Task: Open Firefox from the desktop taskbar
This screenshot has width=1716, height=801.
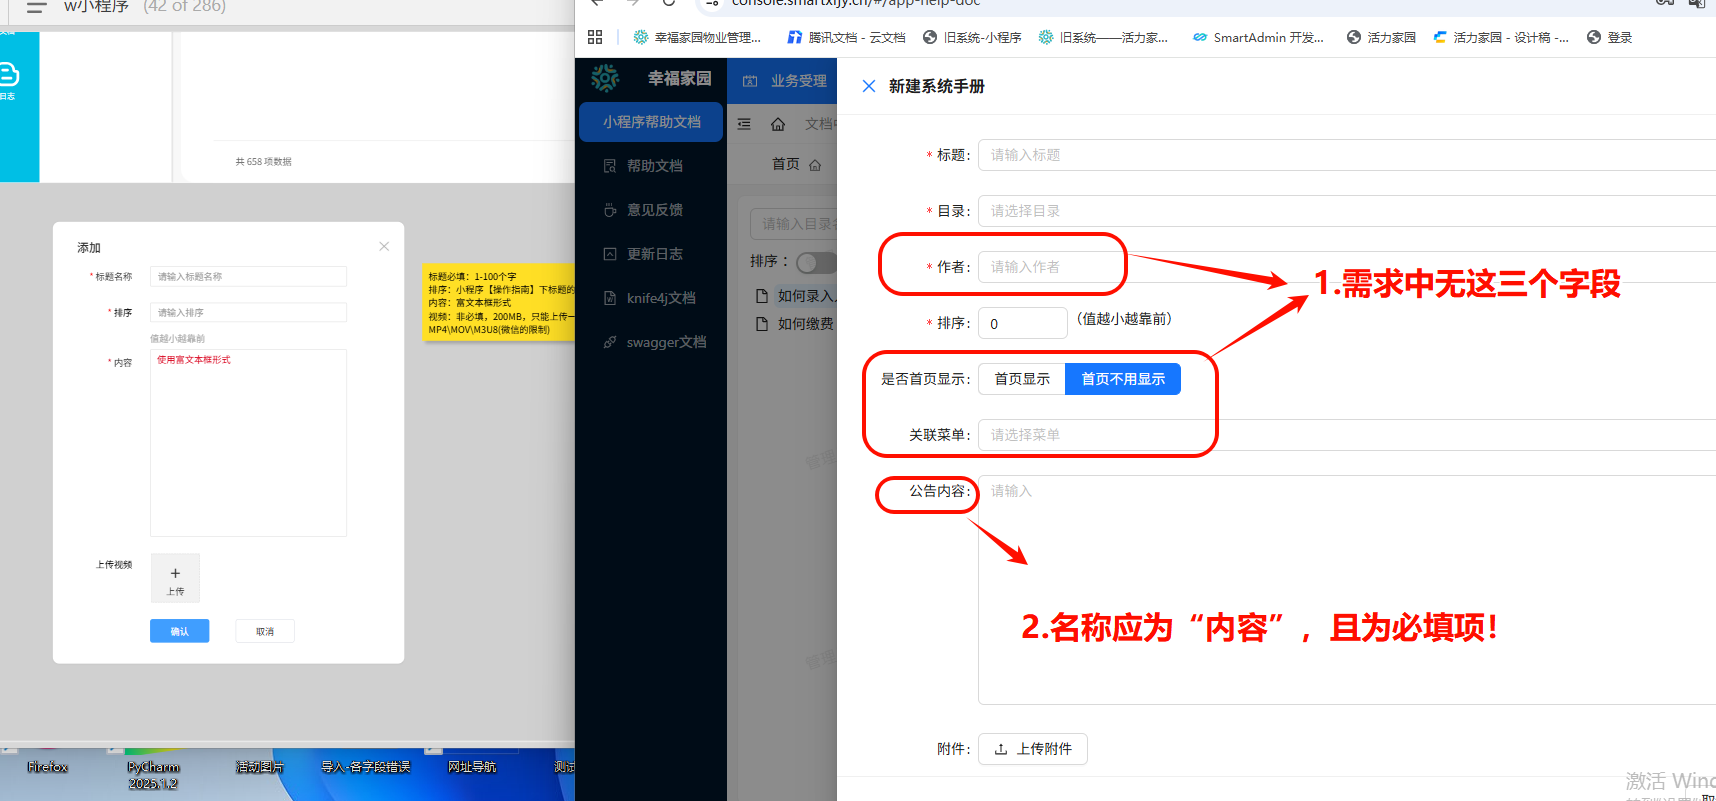Action: coord(47,766)
